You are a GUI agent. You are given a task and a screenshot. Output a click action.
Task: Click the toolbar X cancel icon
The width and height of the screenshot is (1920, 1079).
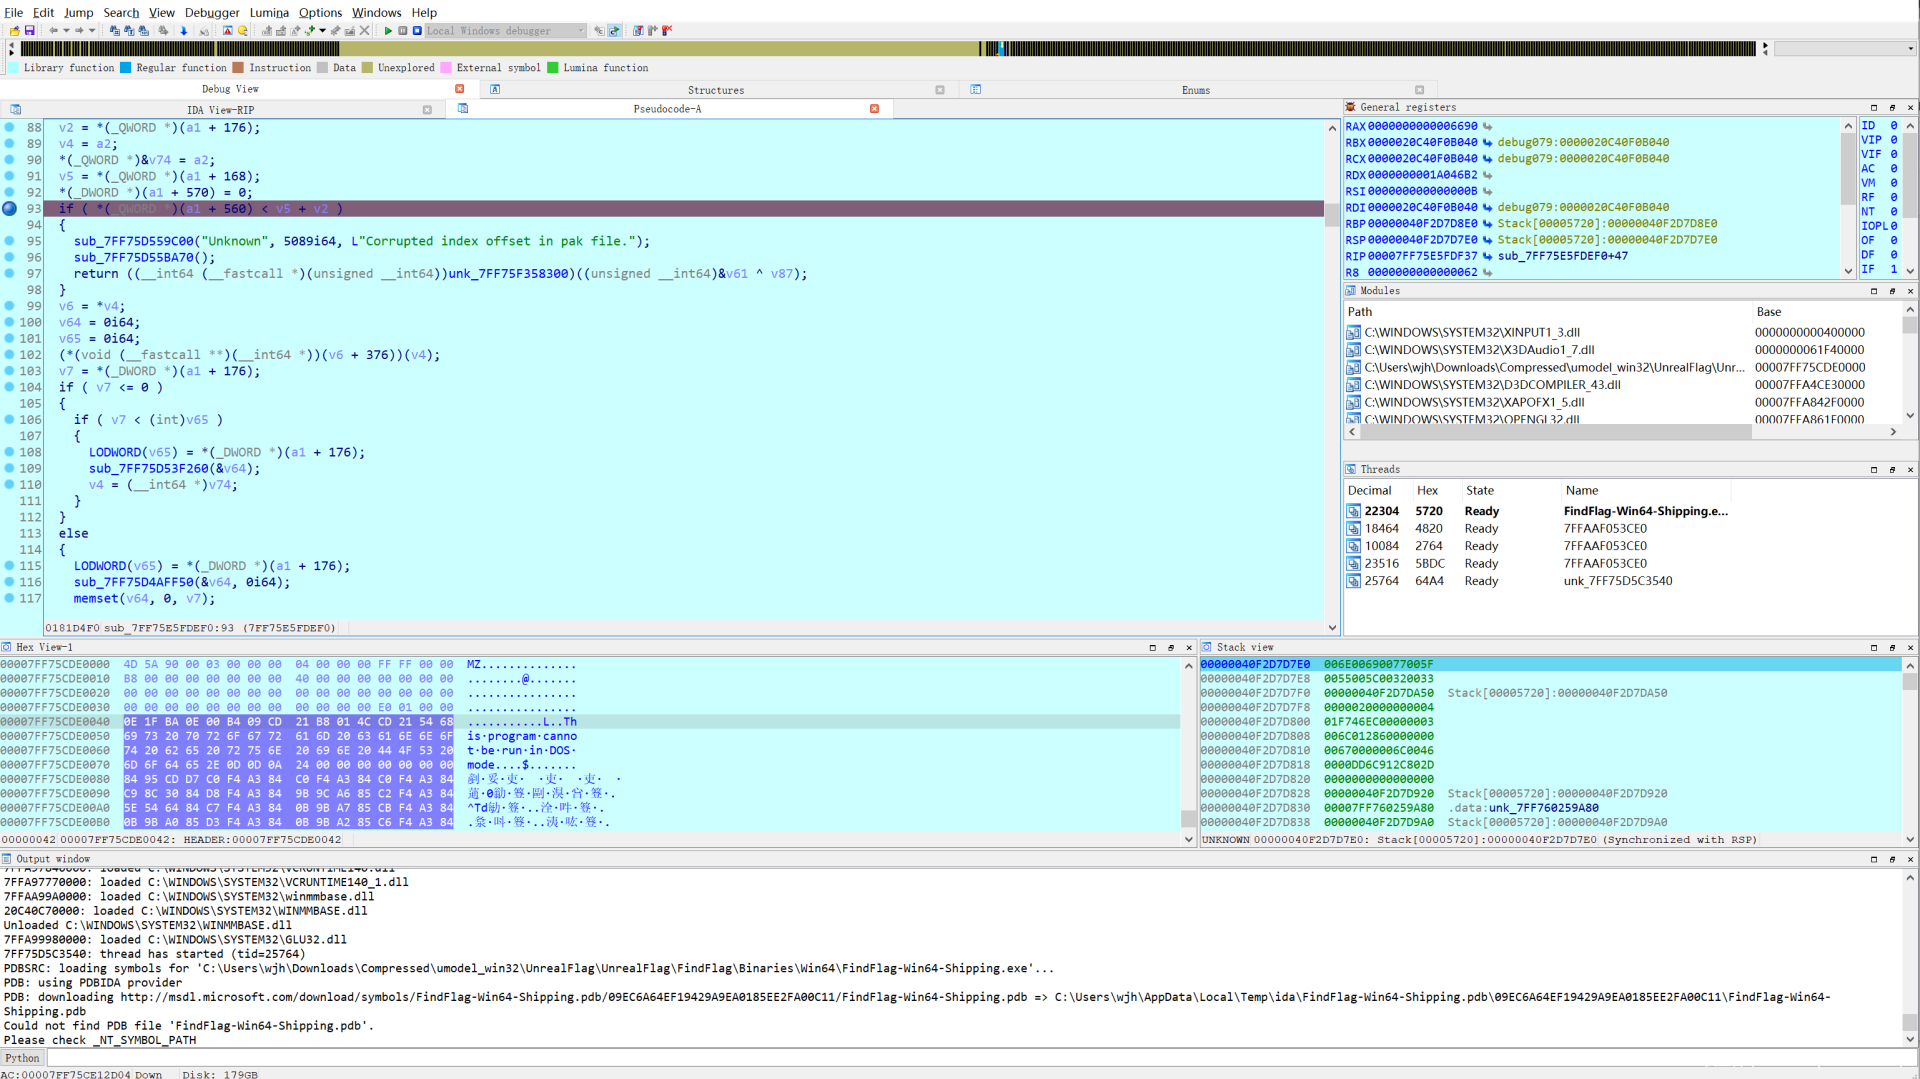[x=365, y=31]
